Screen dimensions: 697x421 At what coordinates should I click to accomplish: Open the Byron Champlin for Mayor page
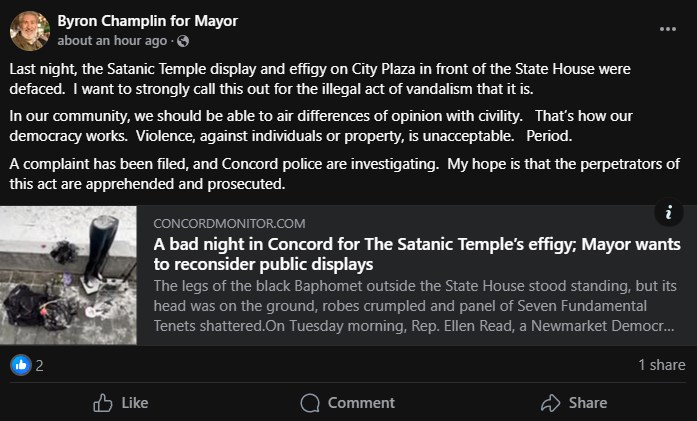(148, 21)
